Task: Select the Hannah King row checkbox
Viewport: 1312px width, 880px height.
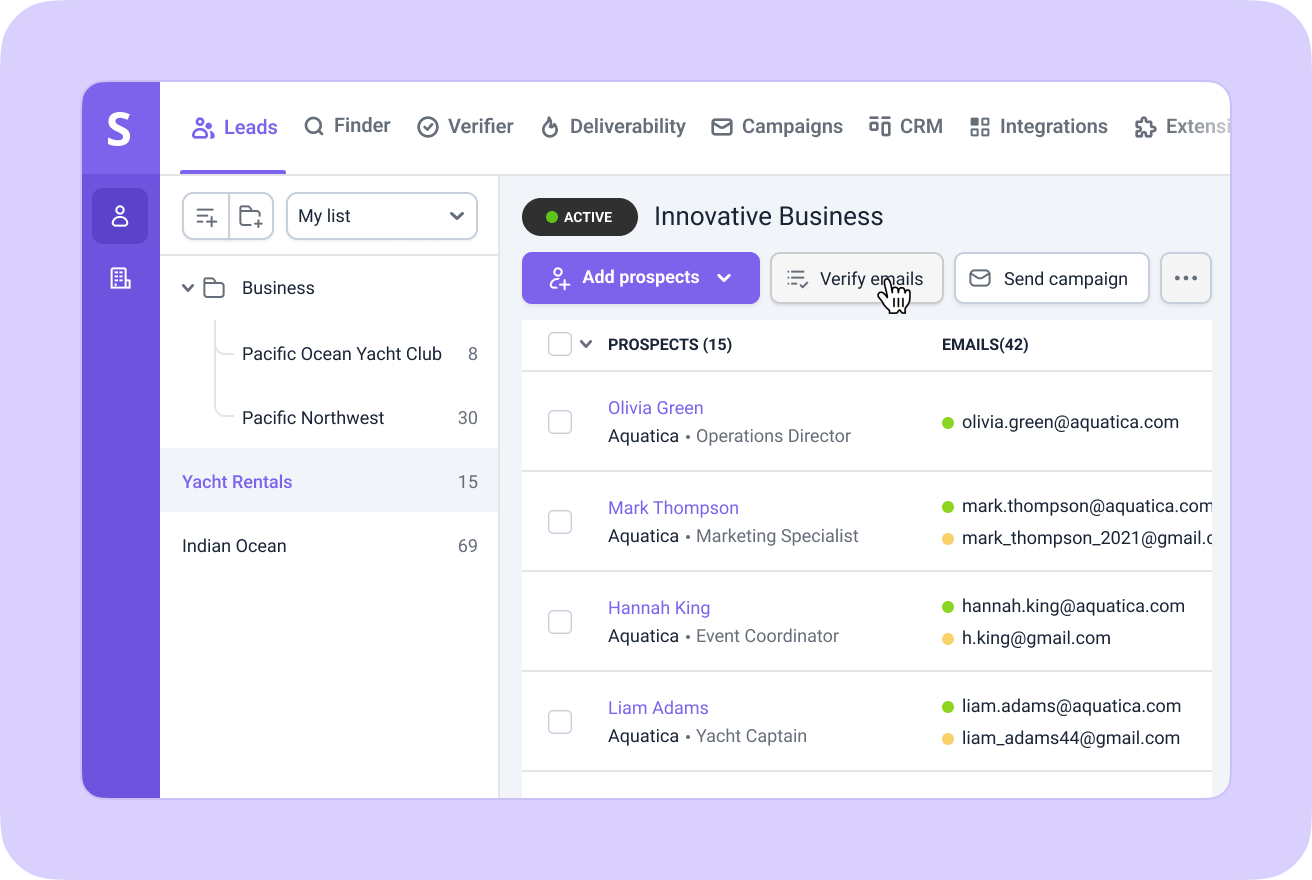Action: pos(560,622)
